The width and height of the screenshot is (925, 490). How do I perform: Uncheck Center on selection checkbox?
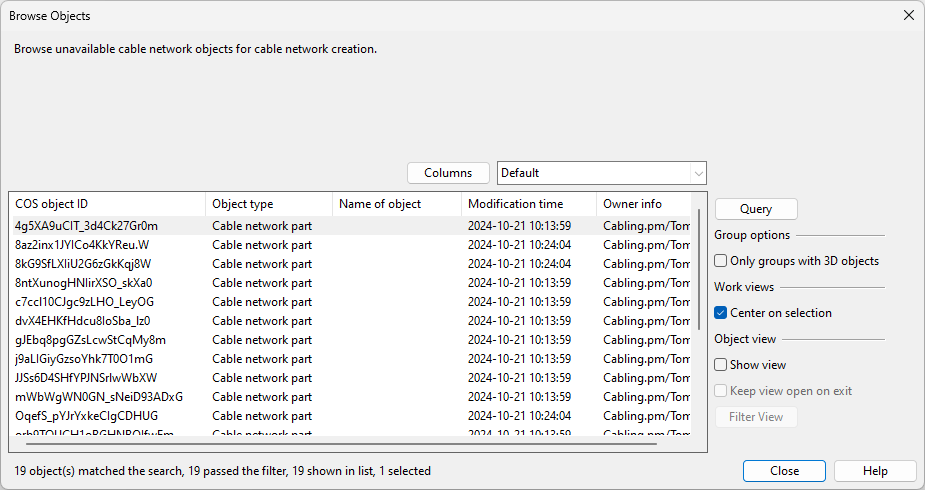[721, 313]
